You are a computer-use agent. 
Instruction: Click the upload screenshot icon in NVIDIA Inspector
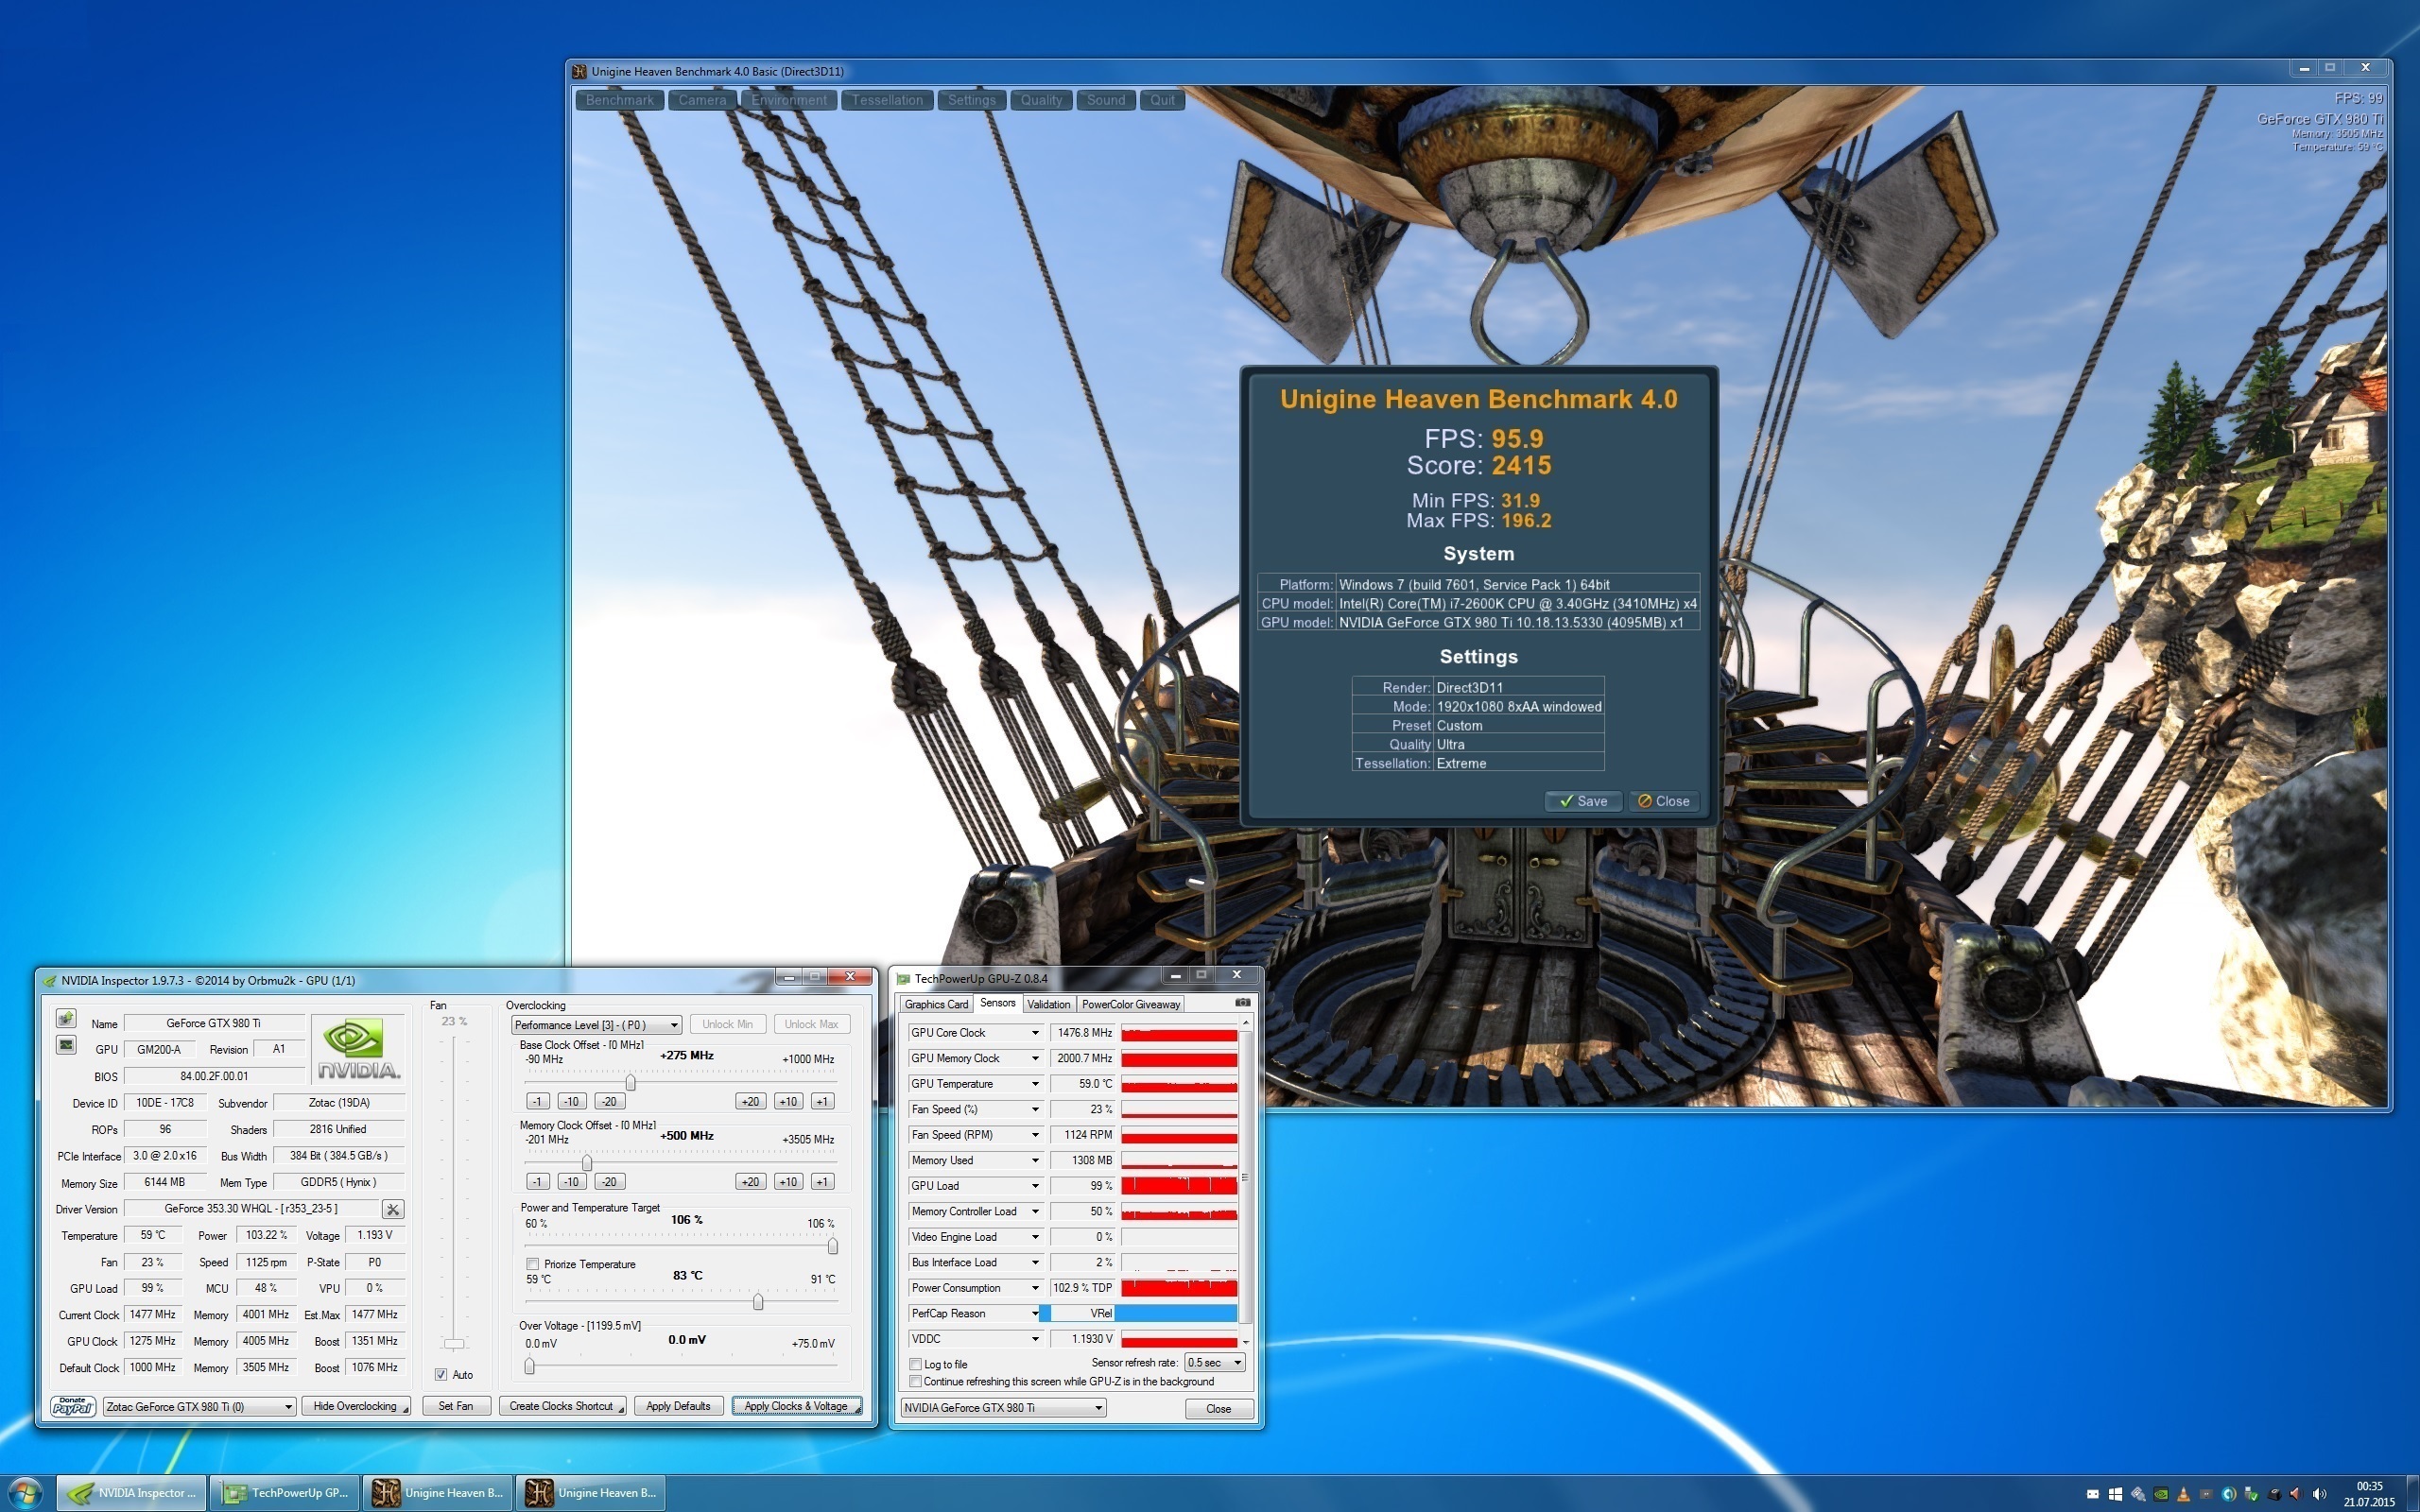[66, 1018]
